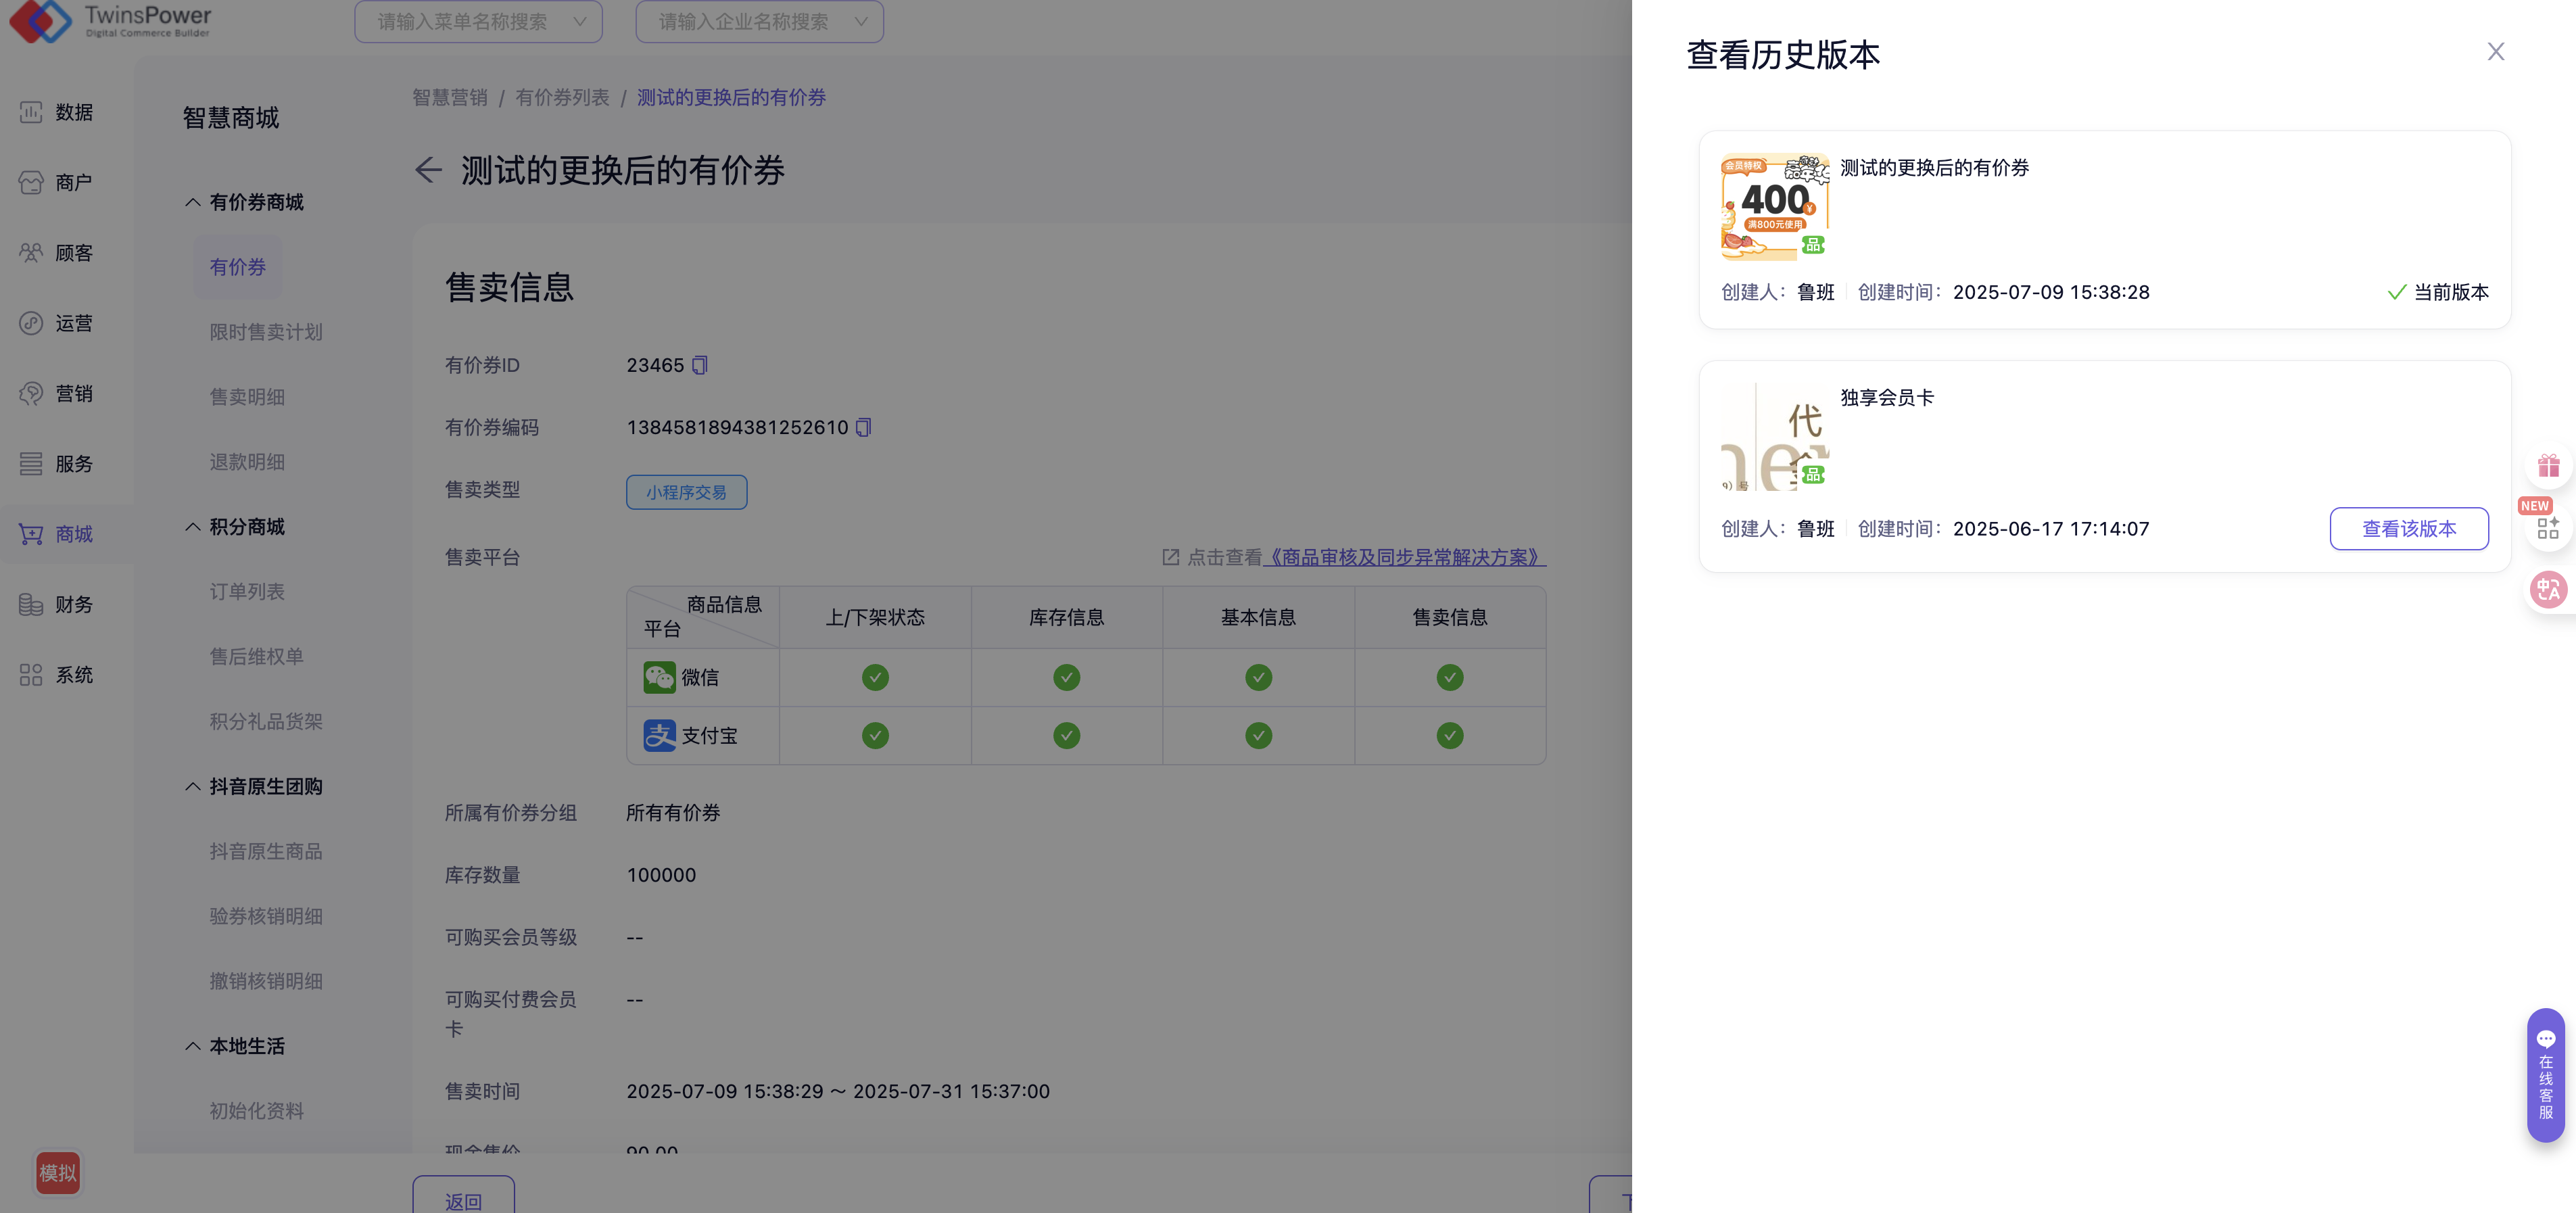The width and height of the screenshot is (2576, 1213).
Task: Click the translate language floating icon
Action: pos(2548,589)
